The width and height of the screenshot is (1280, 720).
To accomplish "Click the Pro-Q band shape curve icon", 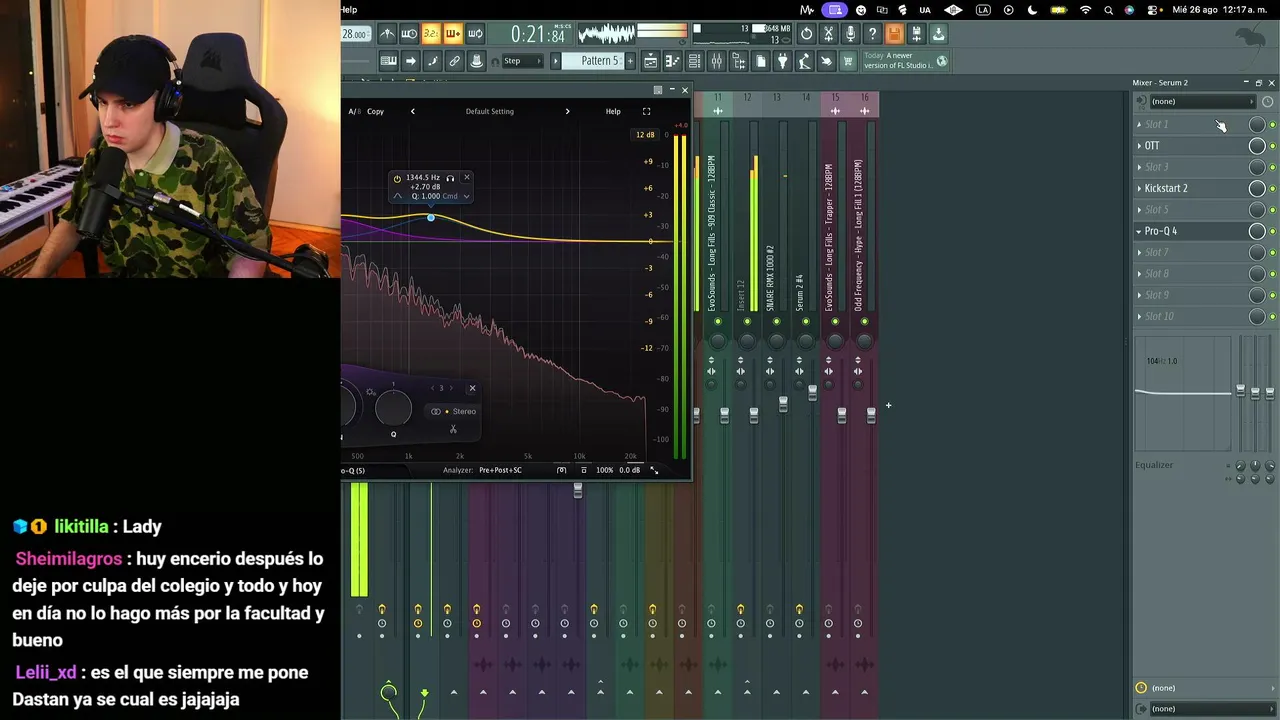I will [398, 196].
